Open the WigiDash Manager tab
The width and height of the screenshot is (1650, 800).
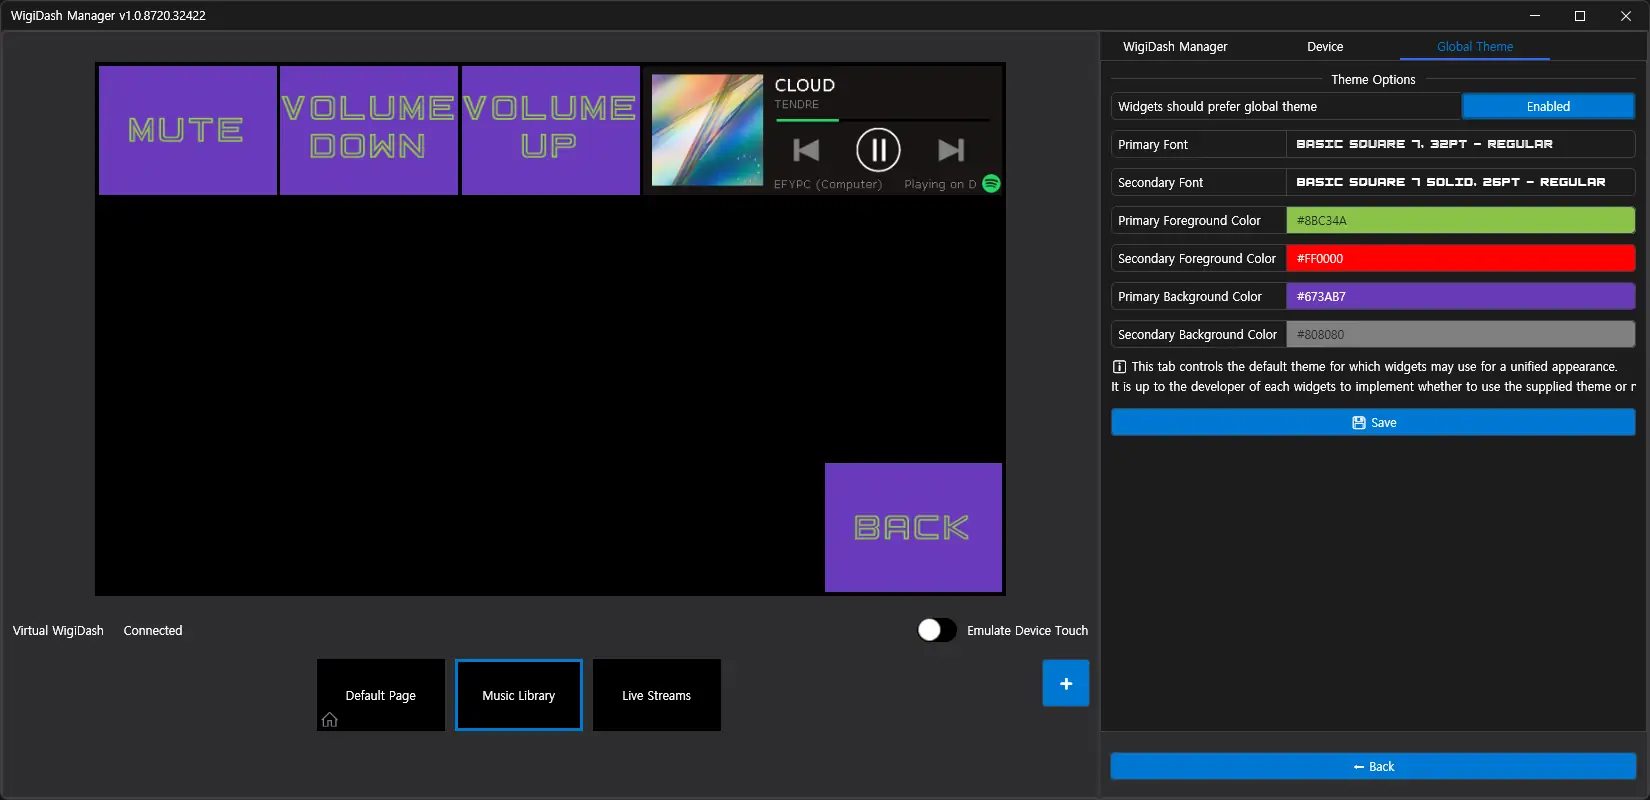(1174, 47)
